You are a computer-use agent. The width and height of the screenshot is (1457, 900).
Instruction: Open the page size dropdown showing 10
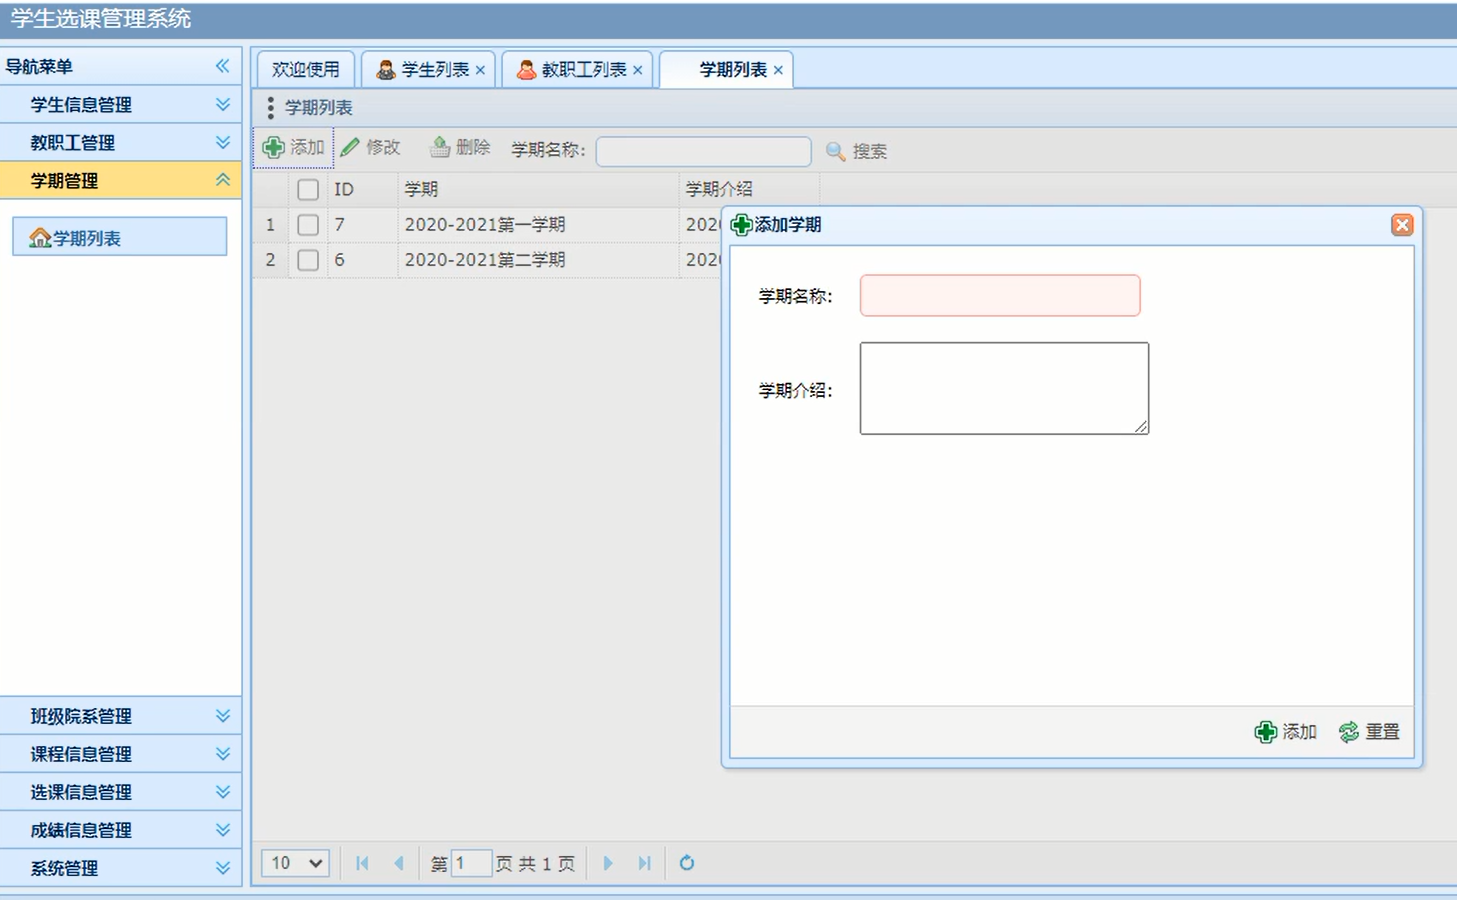tap(296, 863)
